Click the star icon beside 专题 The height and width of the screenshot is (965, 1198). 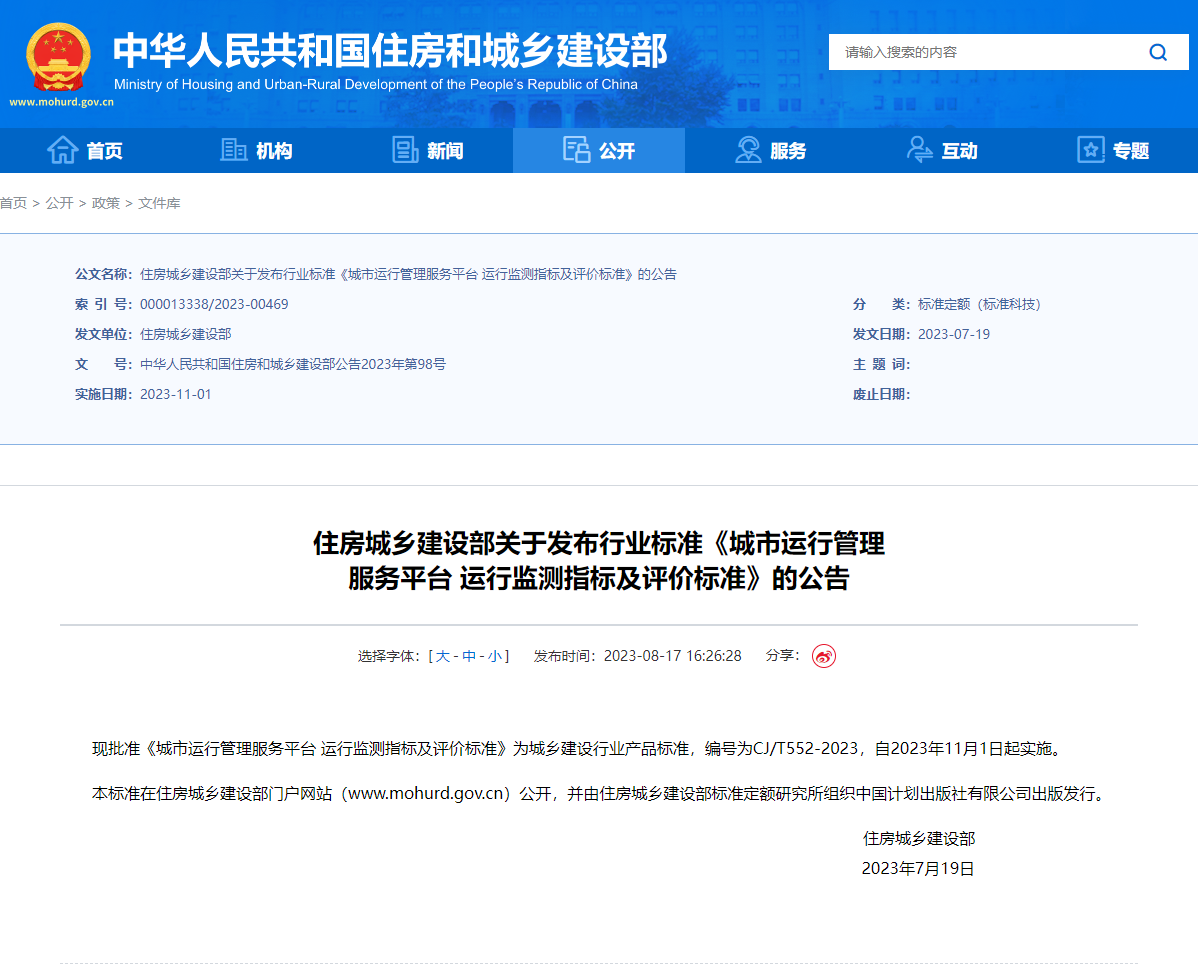click(x=1090, y=149)
